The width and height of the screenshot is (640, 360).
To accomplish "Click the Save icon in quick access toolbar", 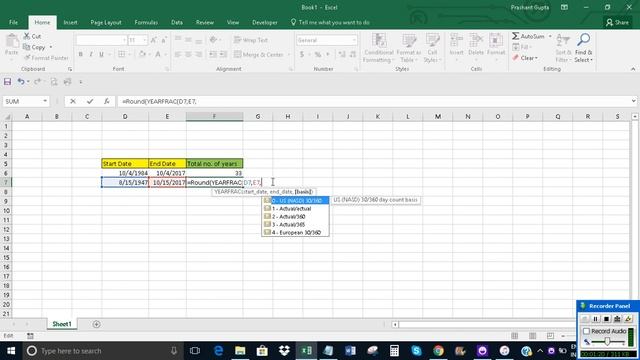I will [7, 82].
